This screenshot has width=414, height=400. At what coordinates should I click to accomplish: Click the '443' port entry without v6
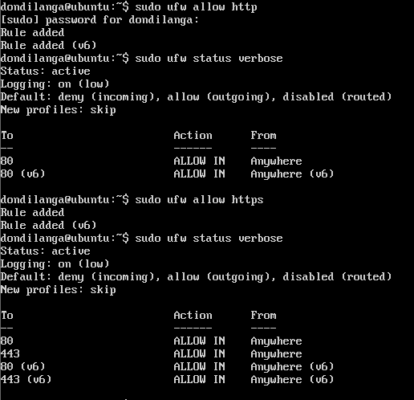pos(10,354)
